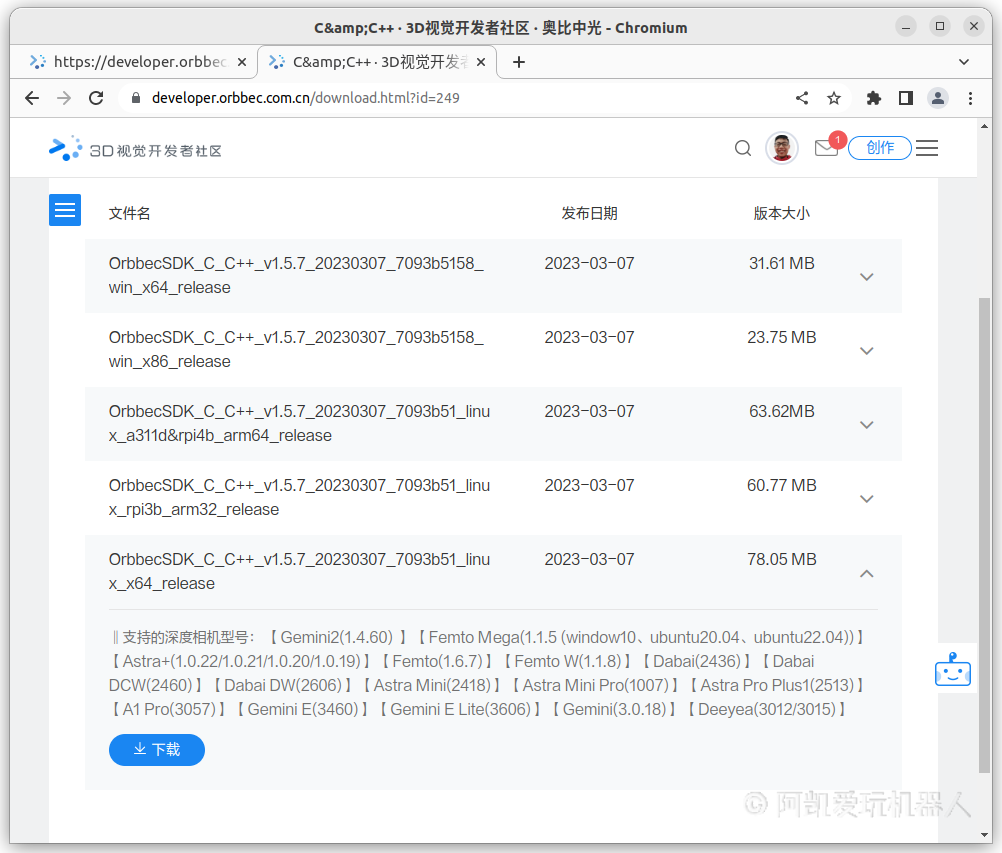1002x853 pixels.
Task: Bookmark this page with the star
Action: tap(834, 98)
